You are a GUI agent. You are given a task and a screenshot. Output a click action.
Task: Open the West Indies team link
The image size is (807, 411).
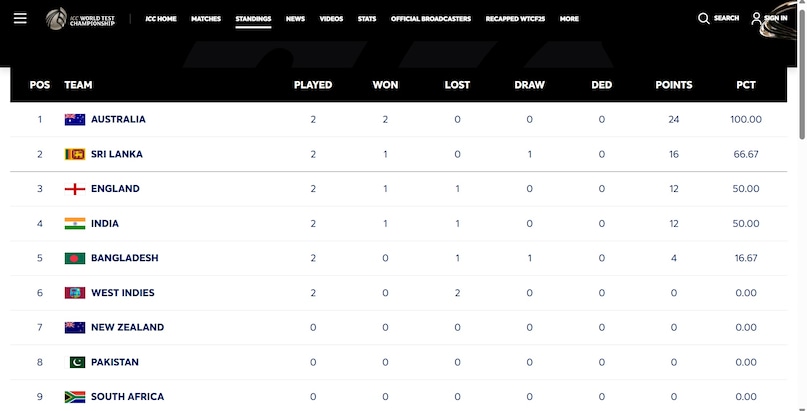122,293
